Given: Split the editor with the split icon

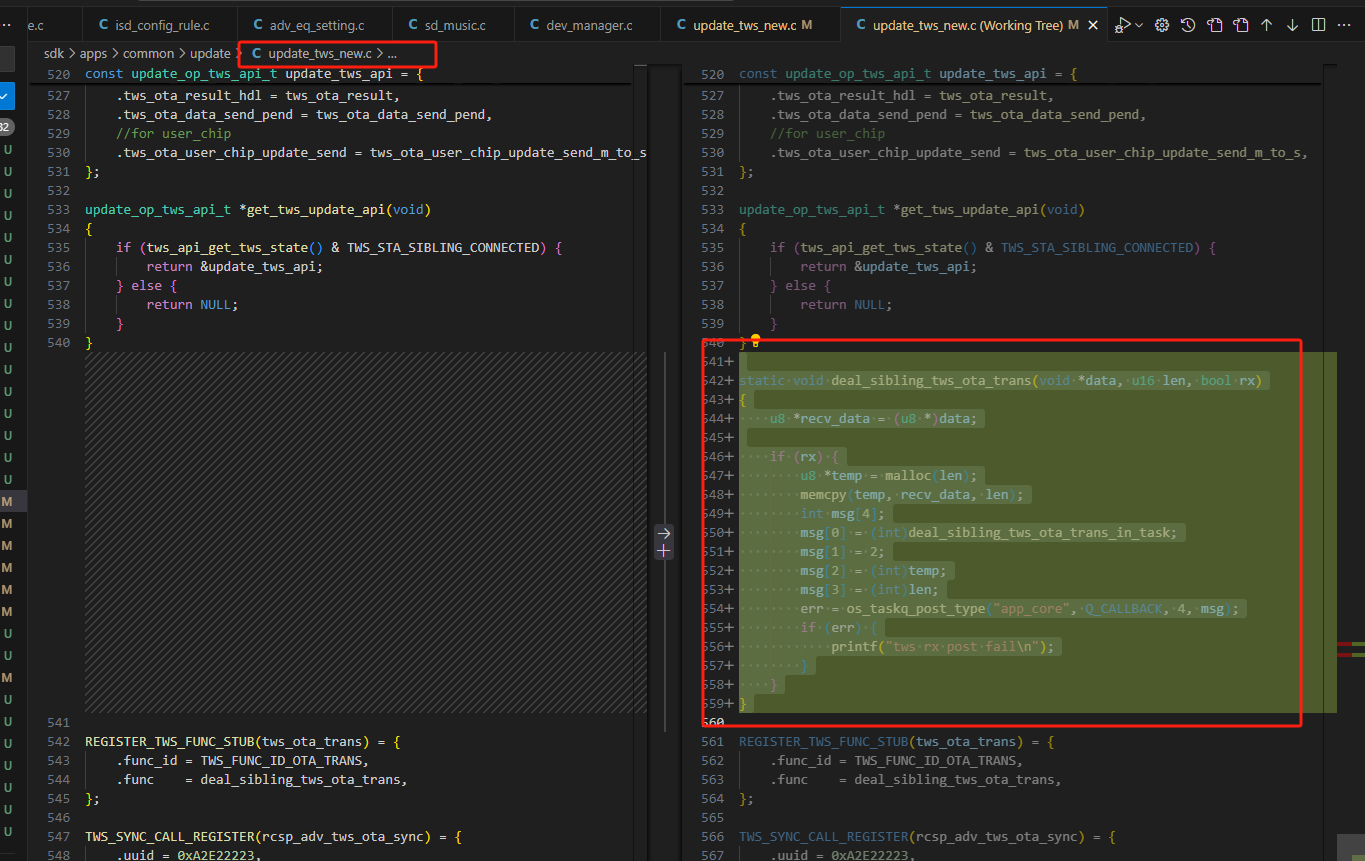Looking at the screenshot, I should (x=1318, y=25).
